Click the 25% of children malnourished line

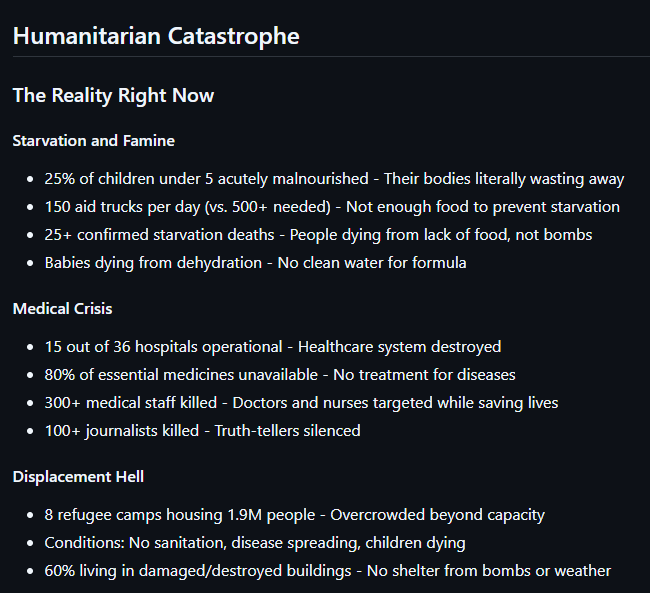pos(334,179)
